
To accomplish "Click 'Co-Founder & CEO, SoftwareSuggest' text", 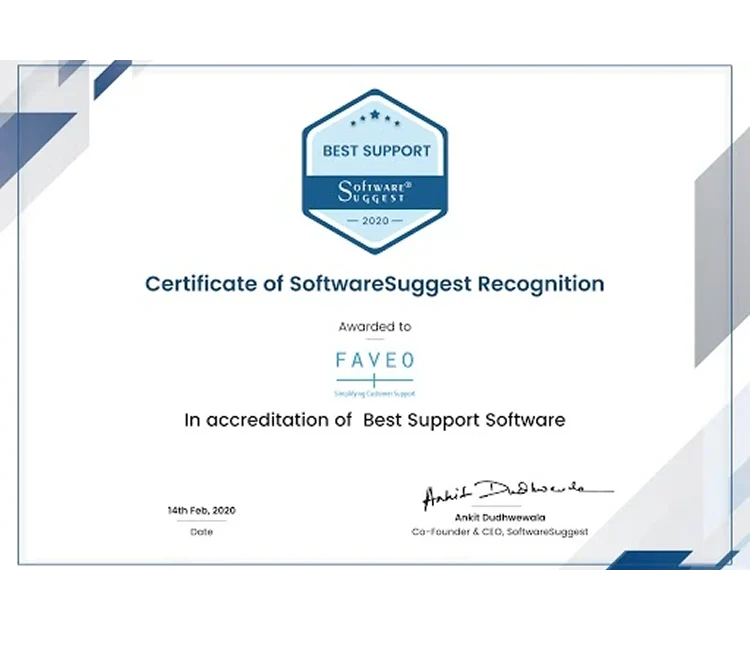I will [x=500, y=532].
